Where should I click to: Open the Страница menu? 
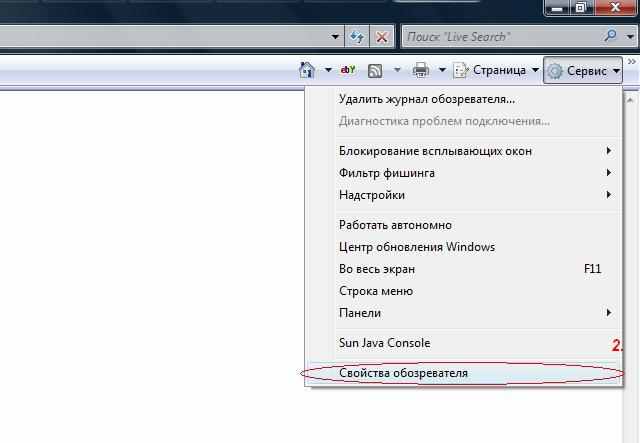point(496,71)
